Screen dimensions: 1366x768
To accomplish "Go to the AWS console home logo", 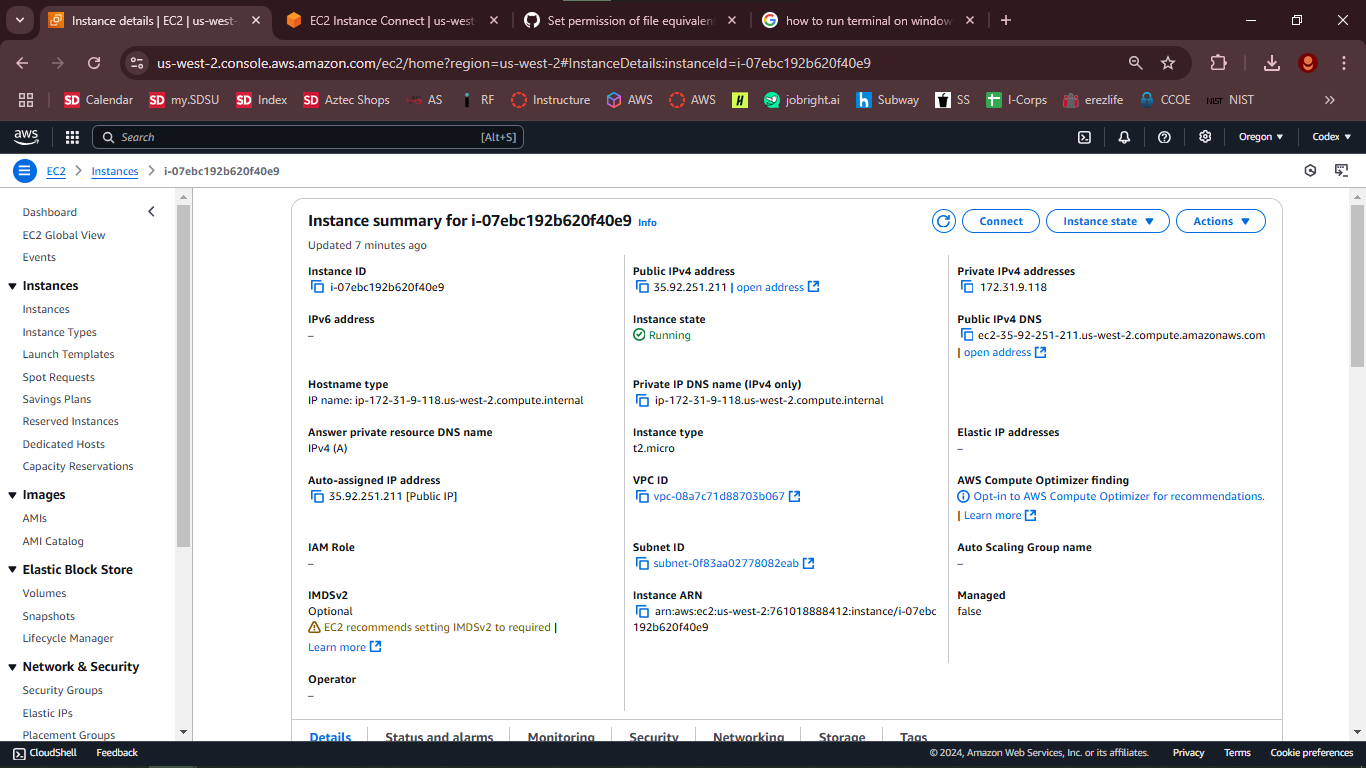I will point(26,137).
